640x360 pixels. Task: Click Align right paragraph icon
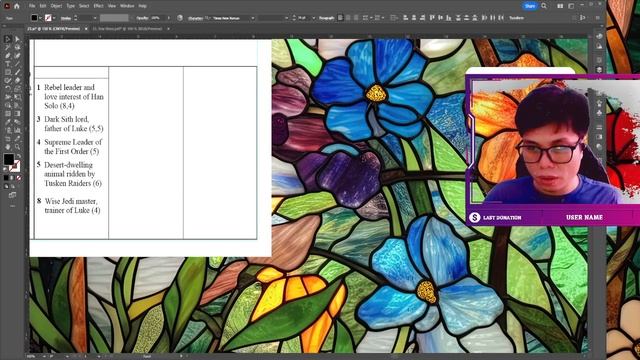356,18
